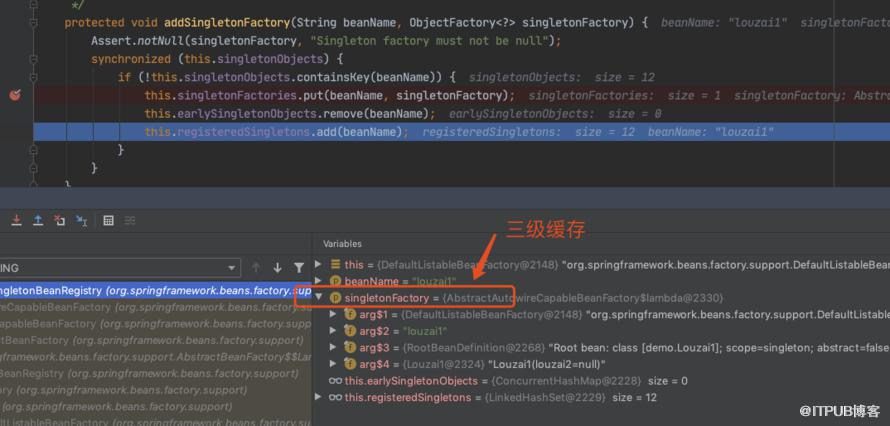Screen dimensions: 890x426
Task: Click inline hint 'singletonObjects: size = 12'
Action: 561,77
